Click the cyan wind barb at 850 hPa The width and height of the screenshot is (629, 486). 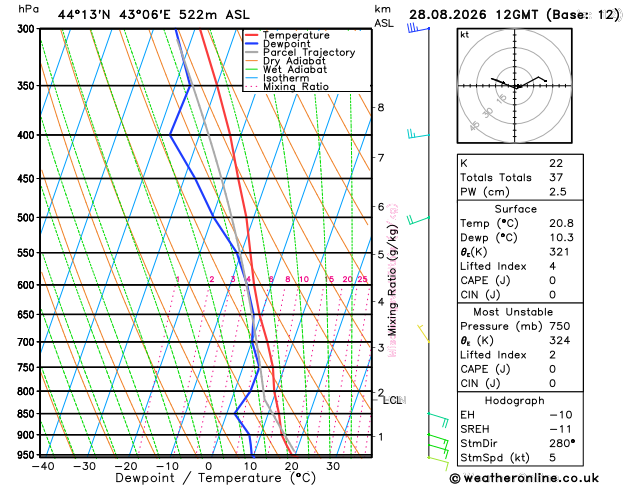tap(438, 420)
